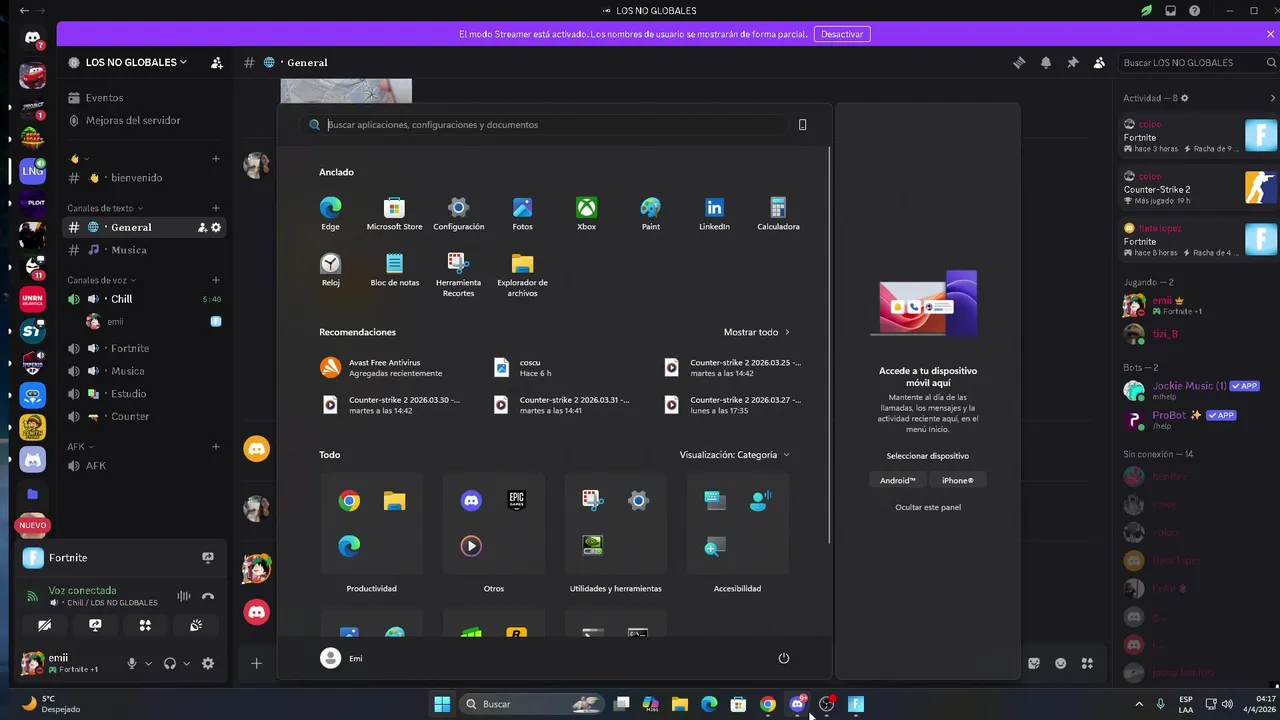Collapse the AFK category

[81, 447]
